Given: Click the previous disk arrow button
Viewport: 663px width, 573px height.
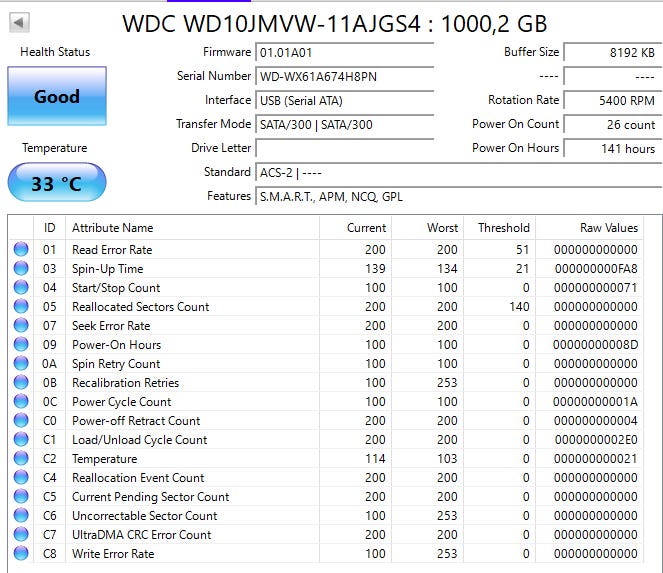Looking at the screenshot, I should click(19, 22).
